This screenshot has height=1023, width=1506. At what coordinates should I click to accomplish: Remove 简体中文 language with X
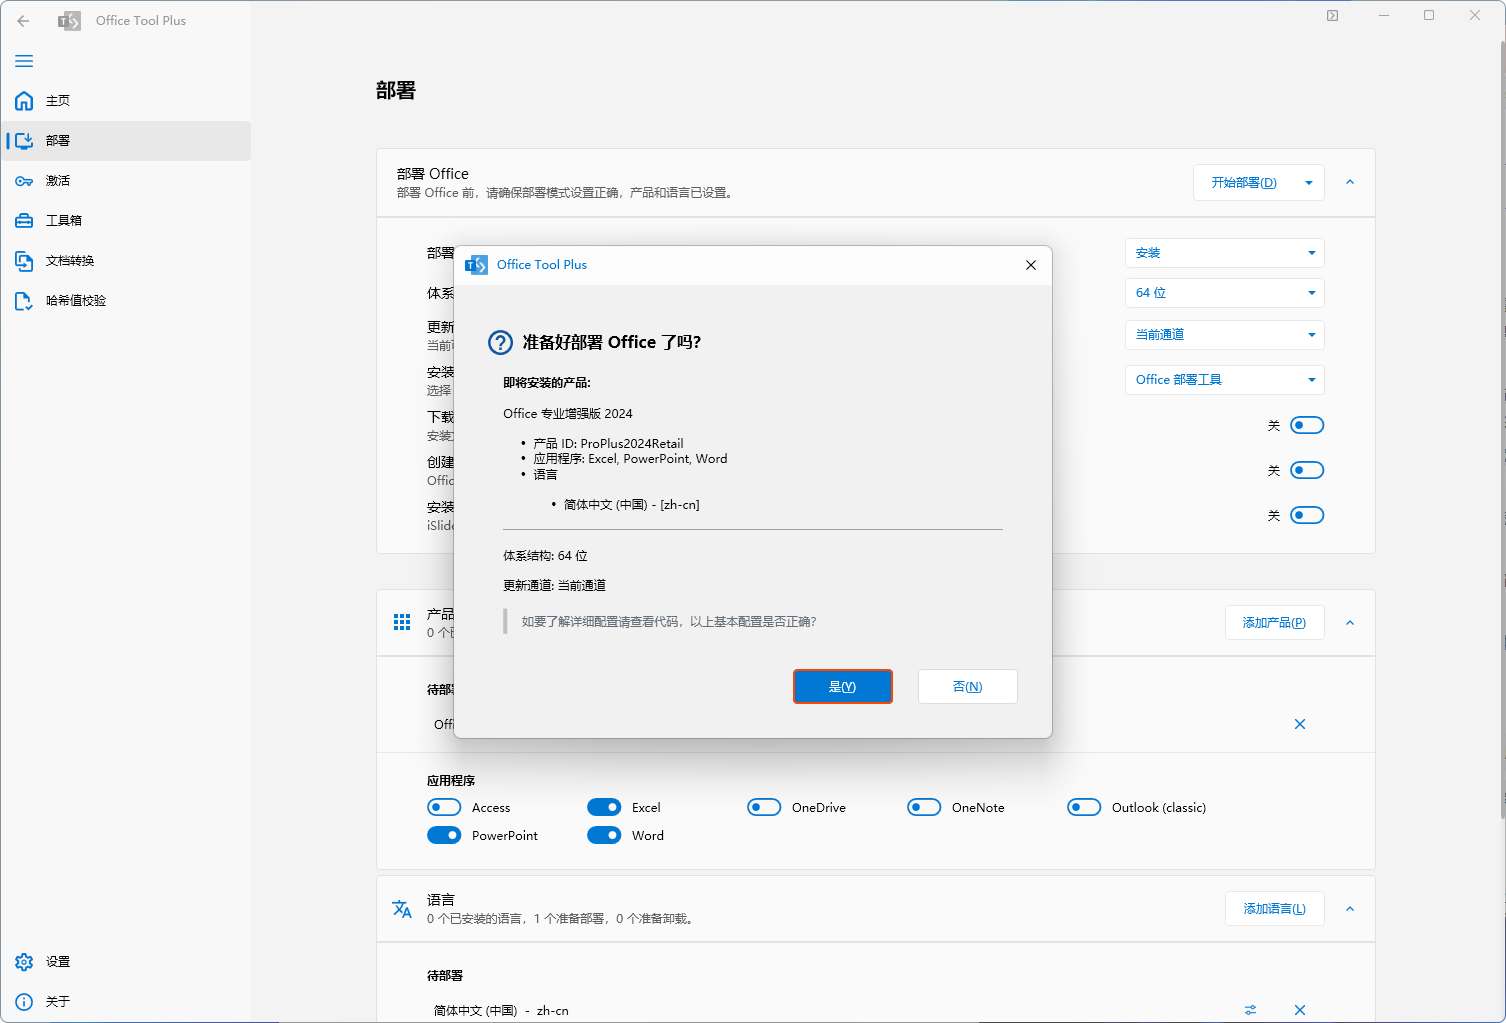(x=1300, y=1010)
